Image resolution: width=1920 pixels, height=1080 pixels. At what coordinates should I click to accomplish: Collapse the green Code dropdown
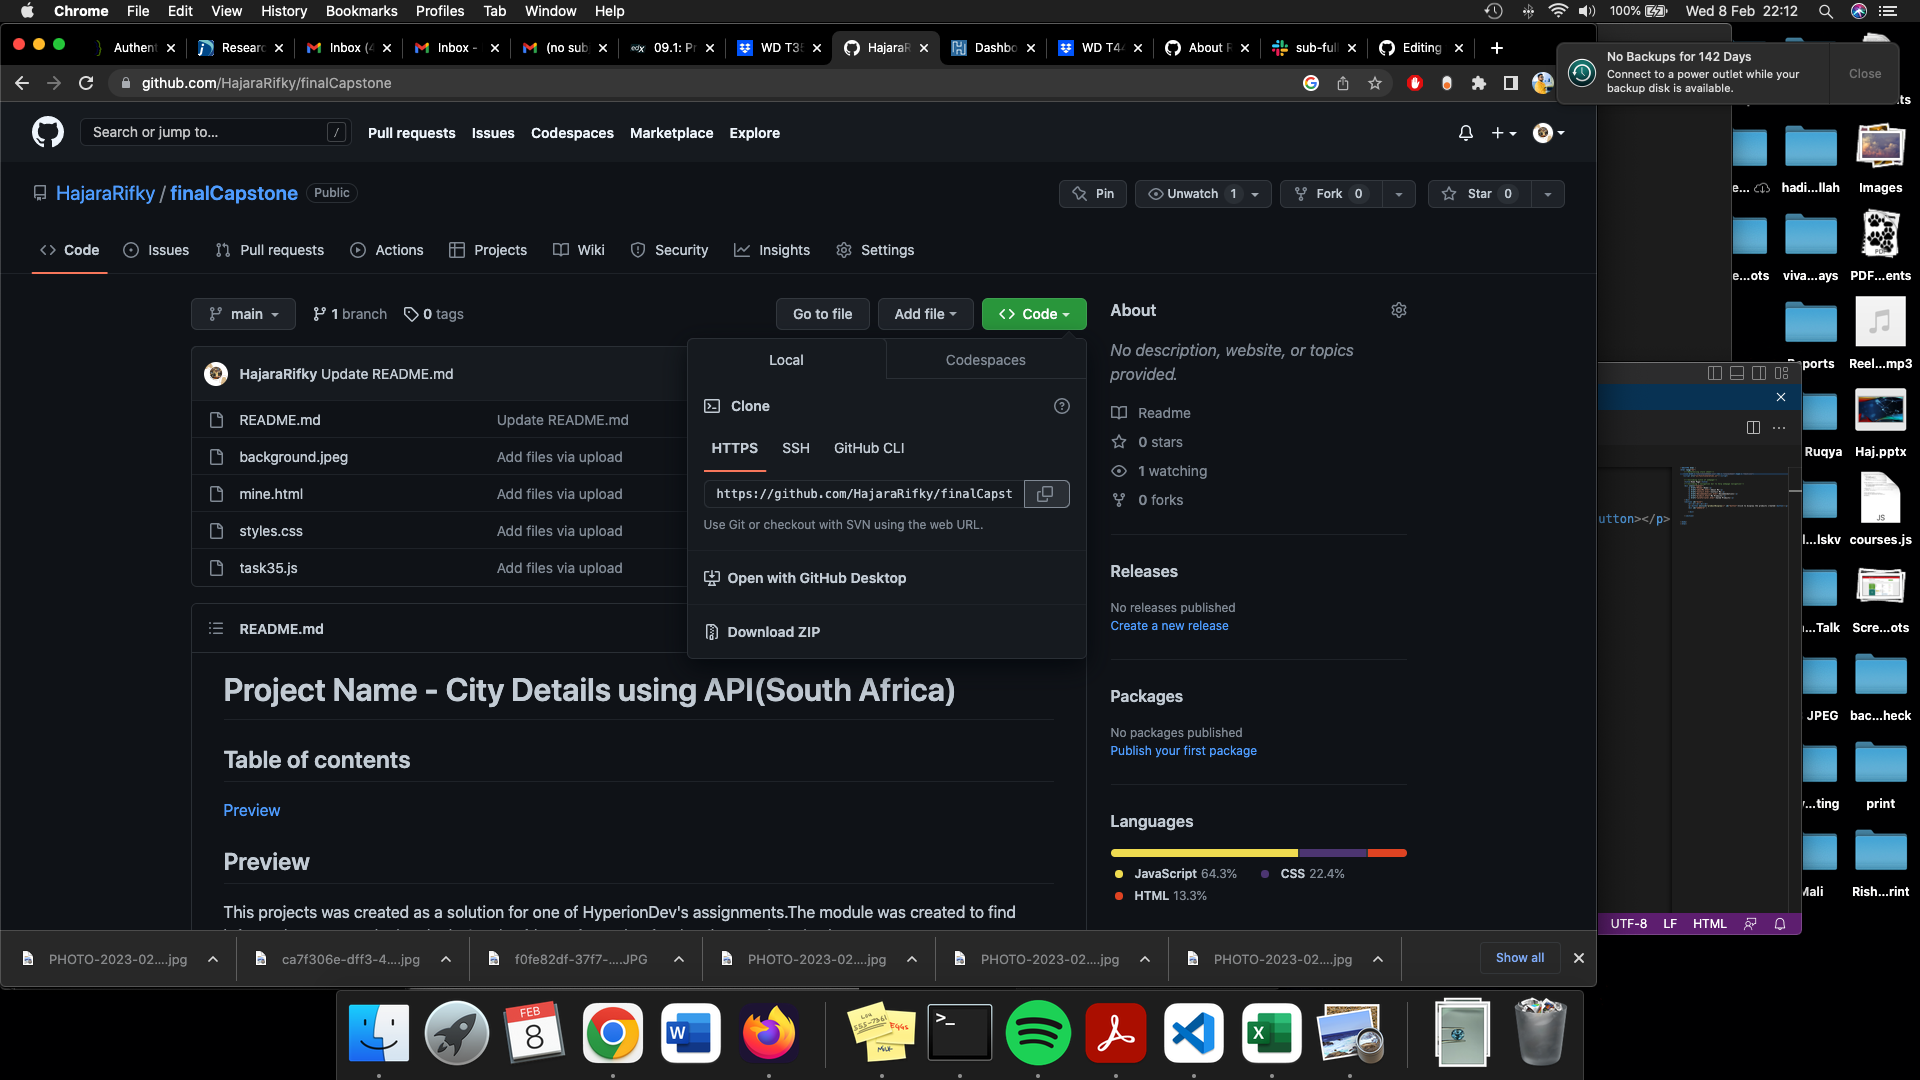1034,314
